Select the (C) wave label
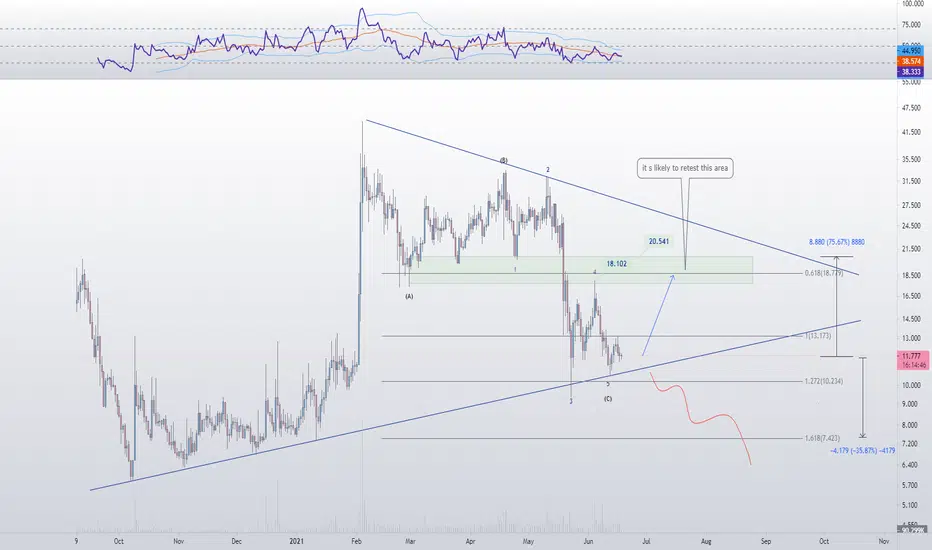932x550 pixels. coord(608,399)
